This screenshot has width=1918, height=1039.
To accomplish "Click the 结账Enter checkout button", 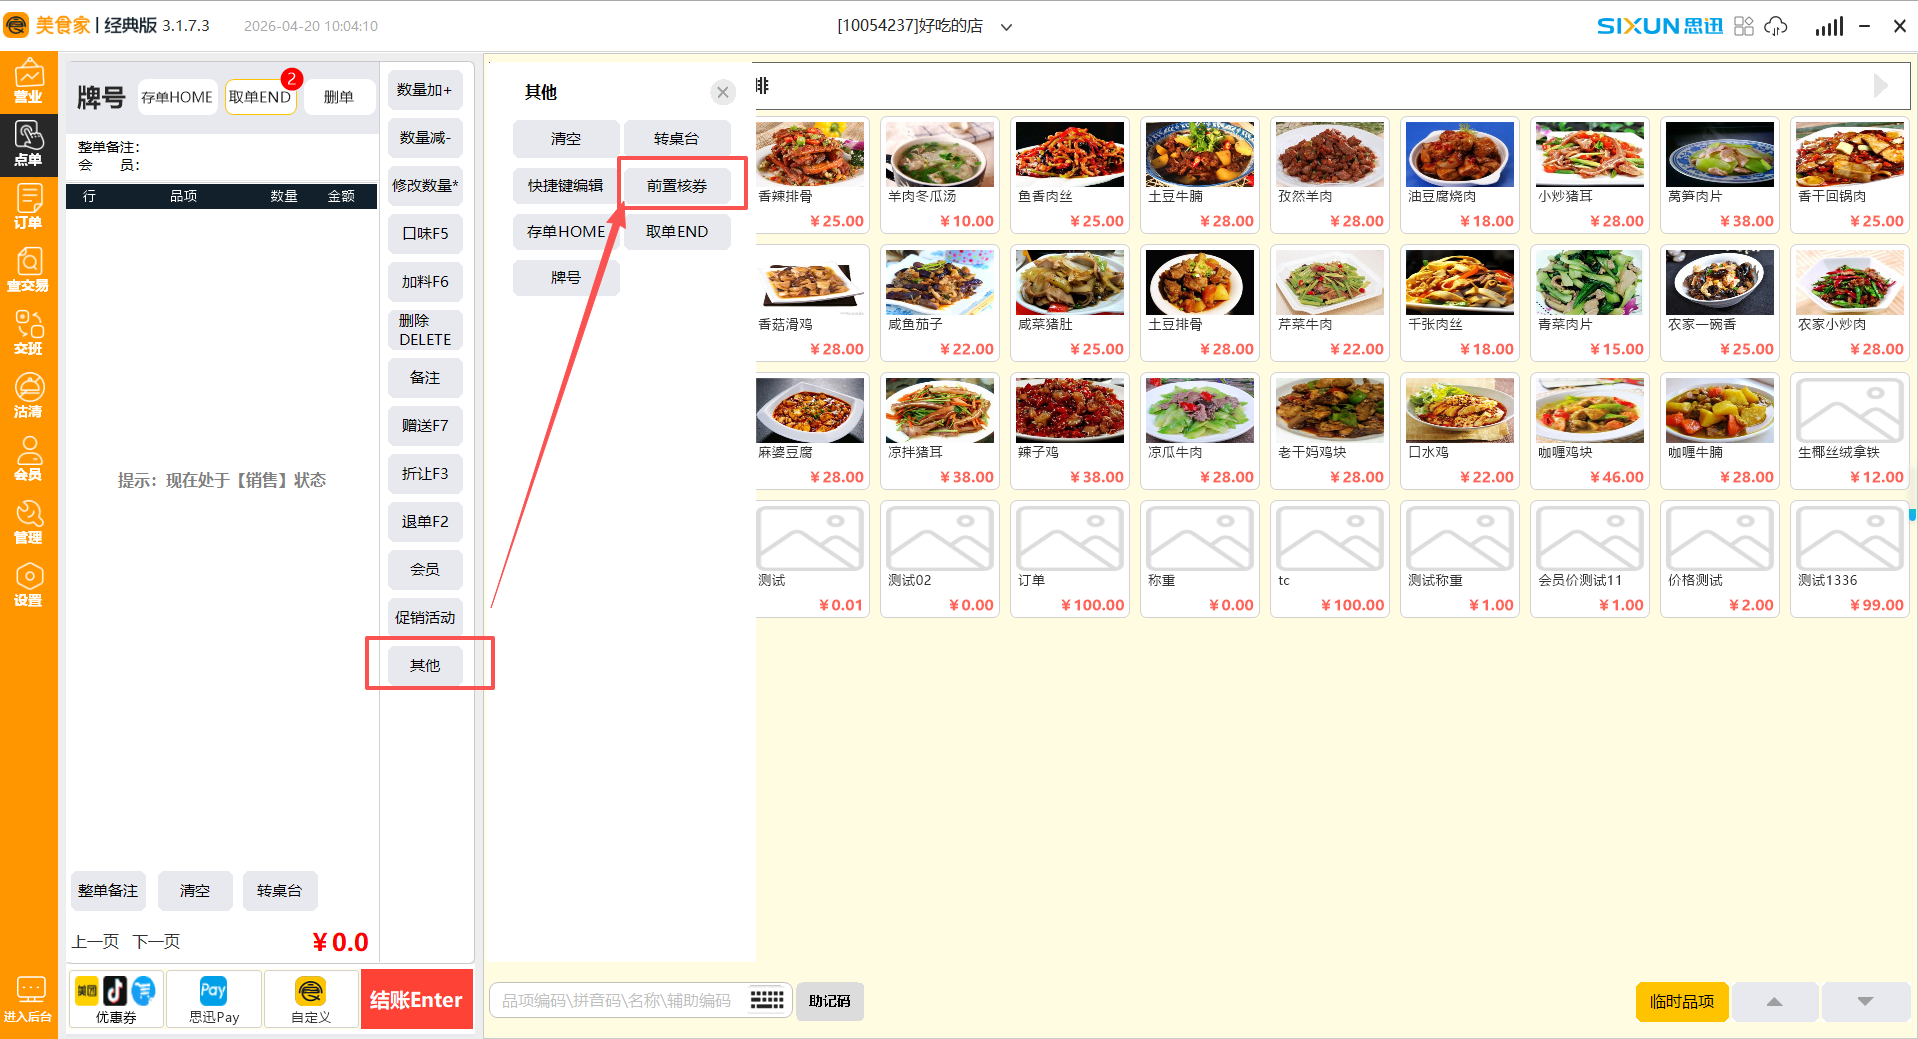I will pyautogui.click(x=416, y=999).
